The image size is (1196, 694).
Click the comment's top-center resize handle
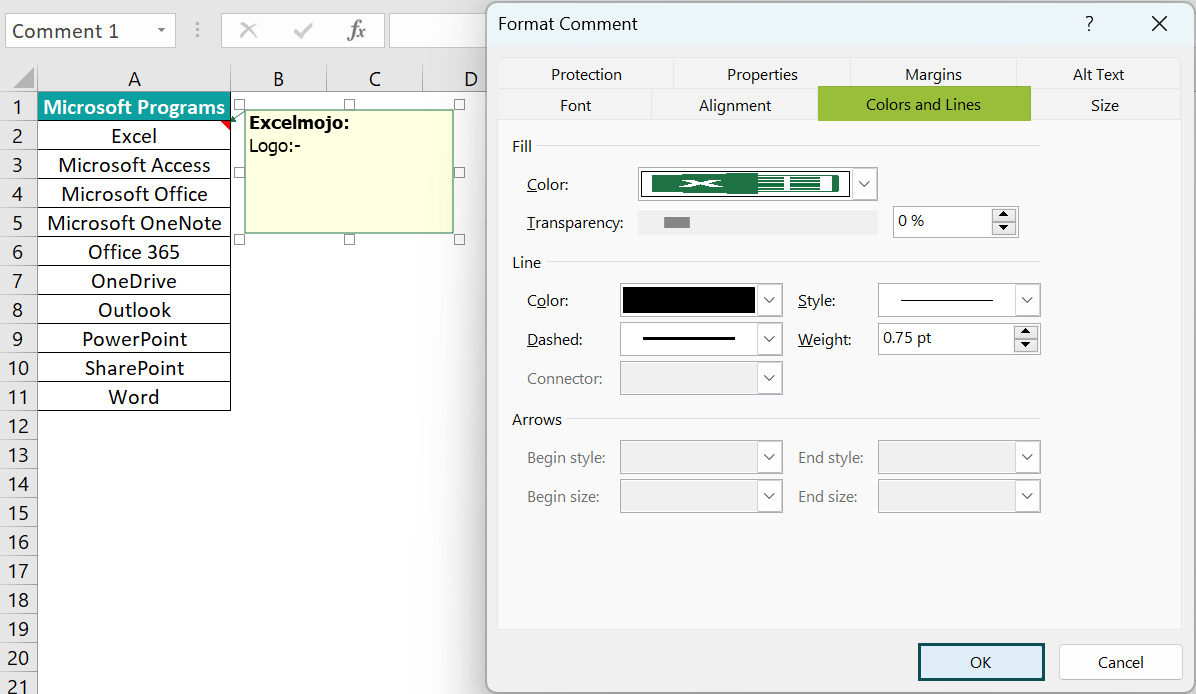coord(349,104)
